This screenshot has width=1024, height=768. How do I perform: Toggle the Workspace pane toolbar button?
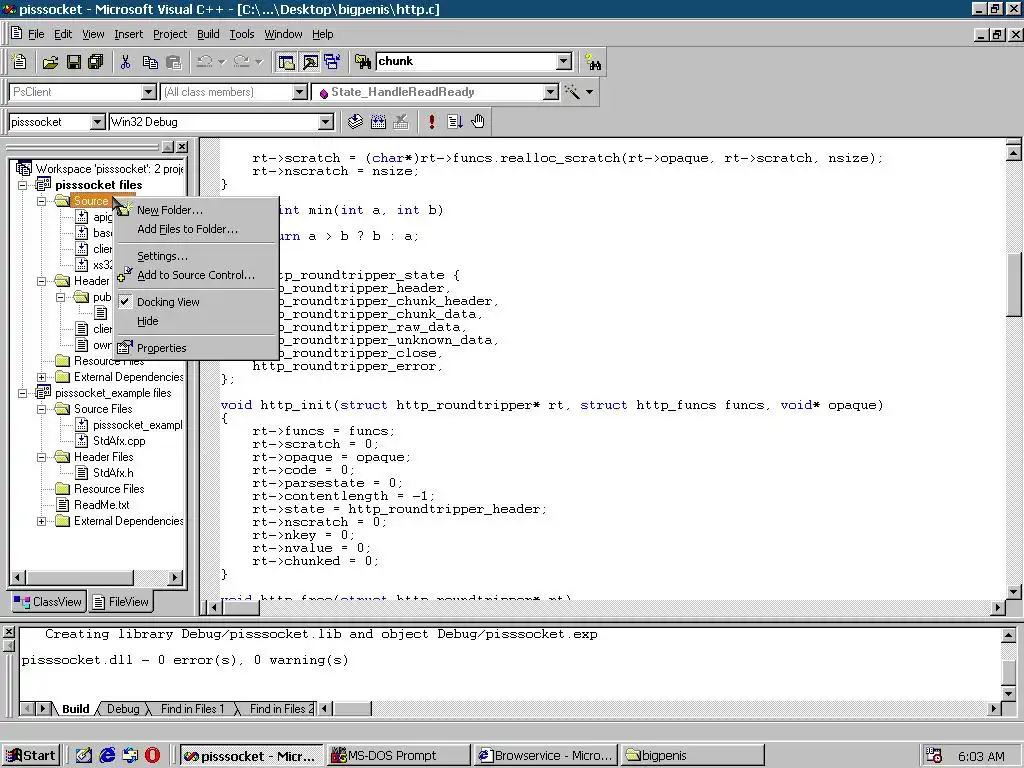click(x=286, y=62)
